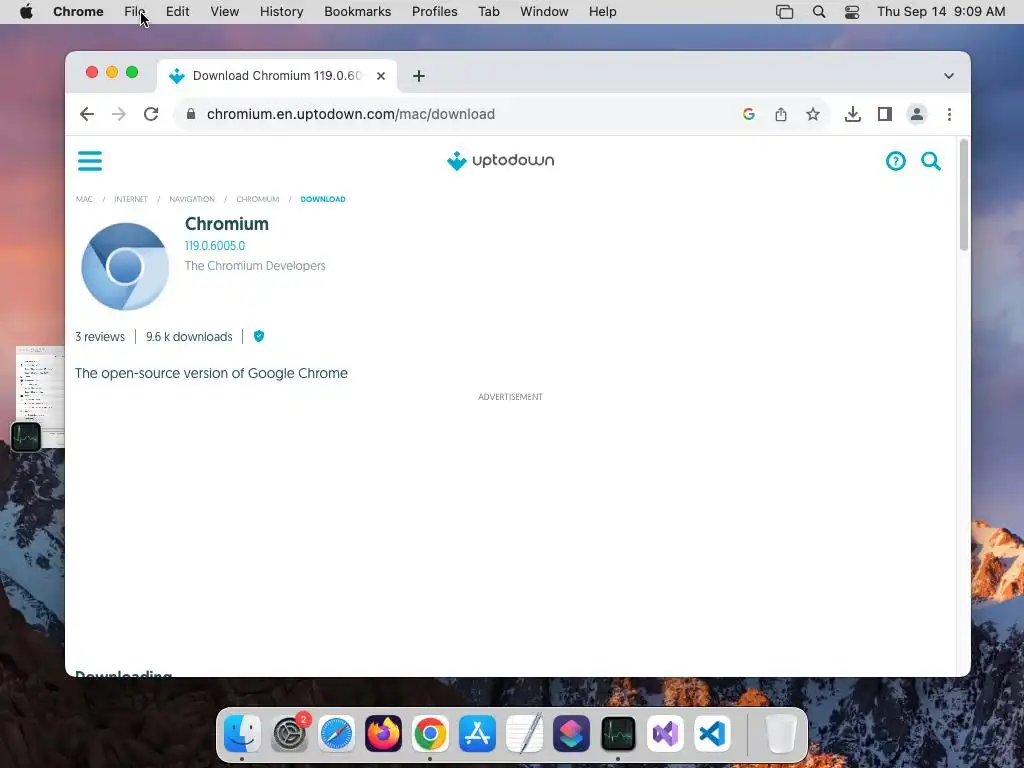Click the CHROMIUM breadcrumb link

pyautogui.click(x=257, y=199)
